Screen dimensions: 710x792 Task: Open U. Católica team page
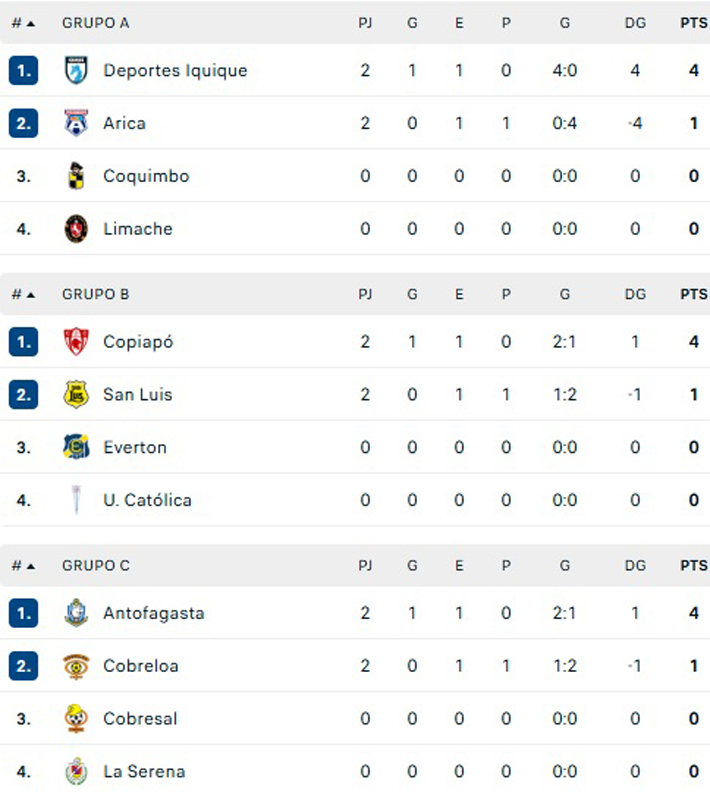[147, 500]
